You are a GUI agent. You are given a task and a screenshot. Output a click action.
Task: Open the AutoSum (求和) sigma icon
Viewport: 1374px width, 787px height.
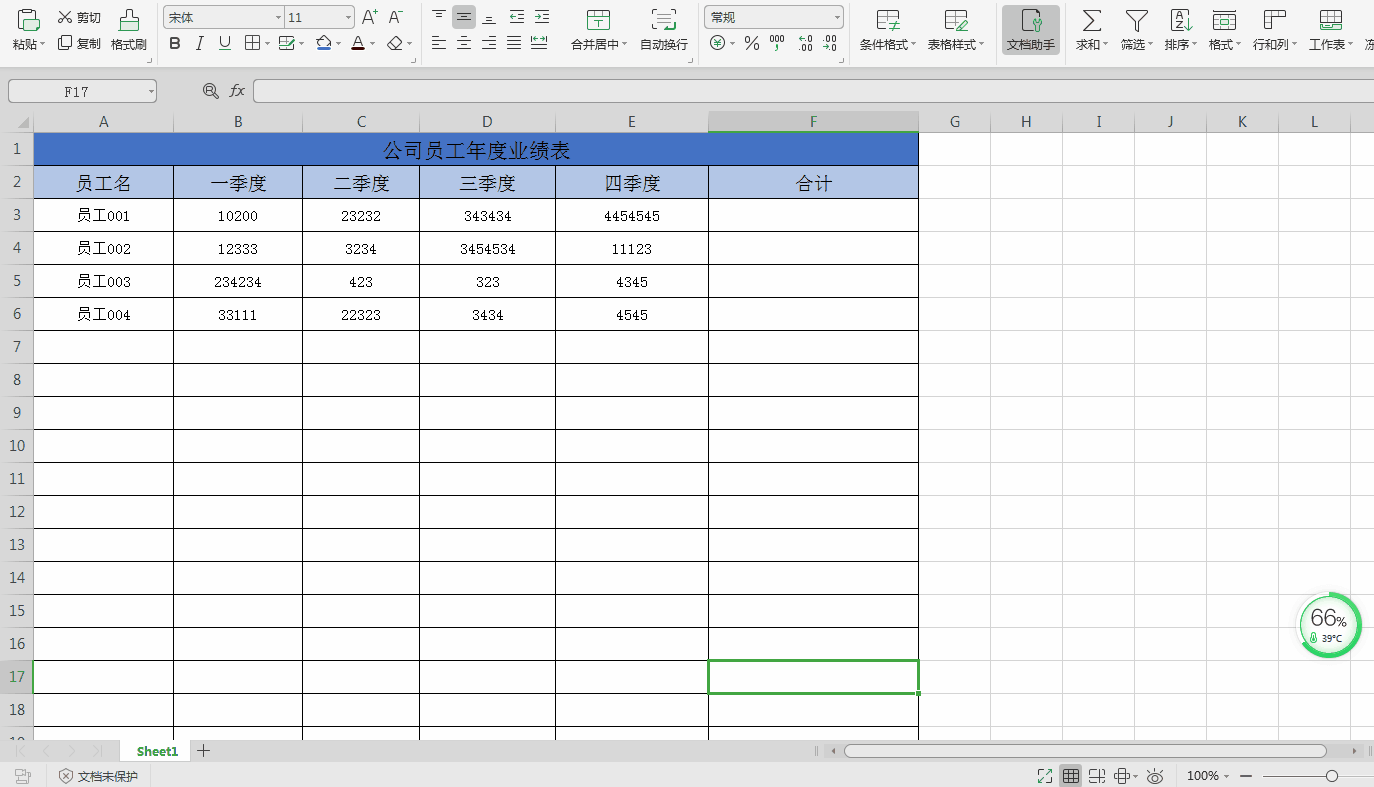pyautogui.click(x=1092, y=20)
